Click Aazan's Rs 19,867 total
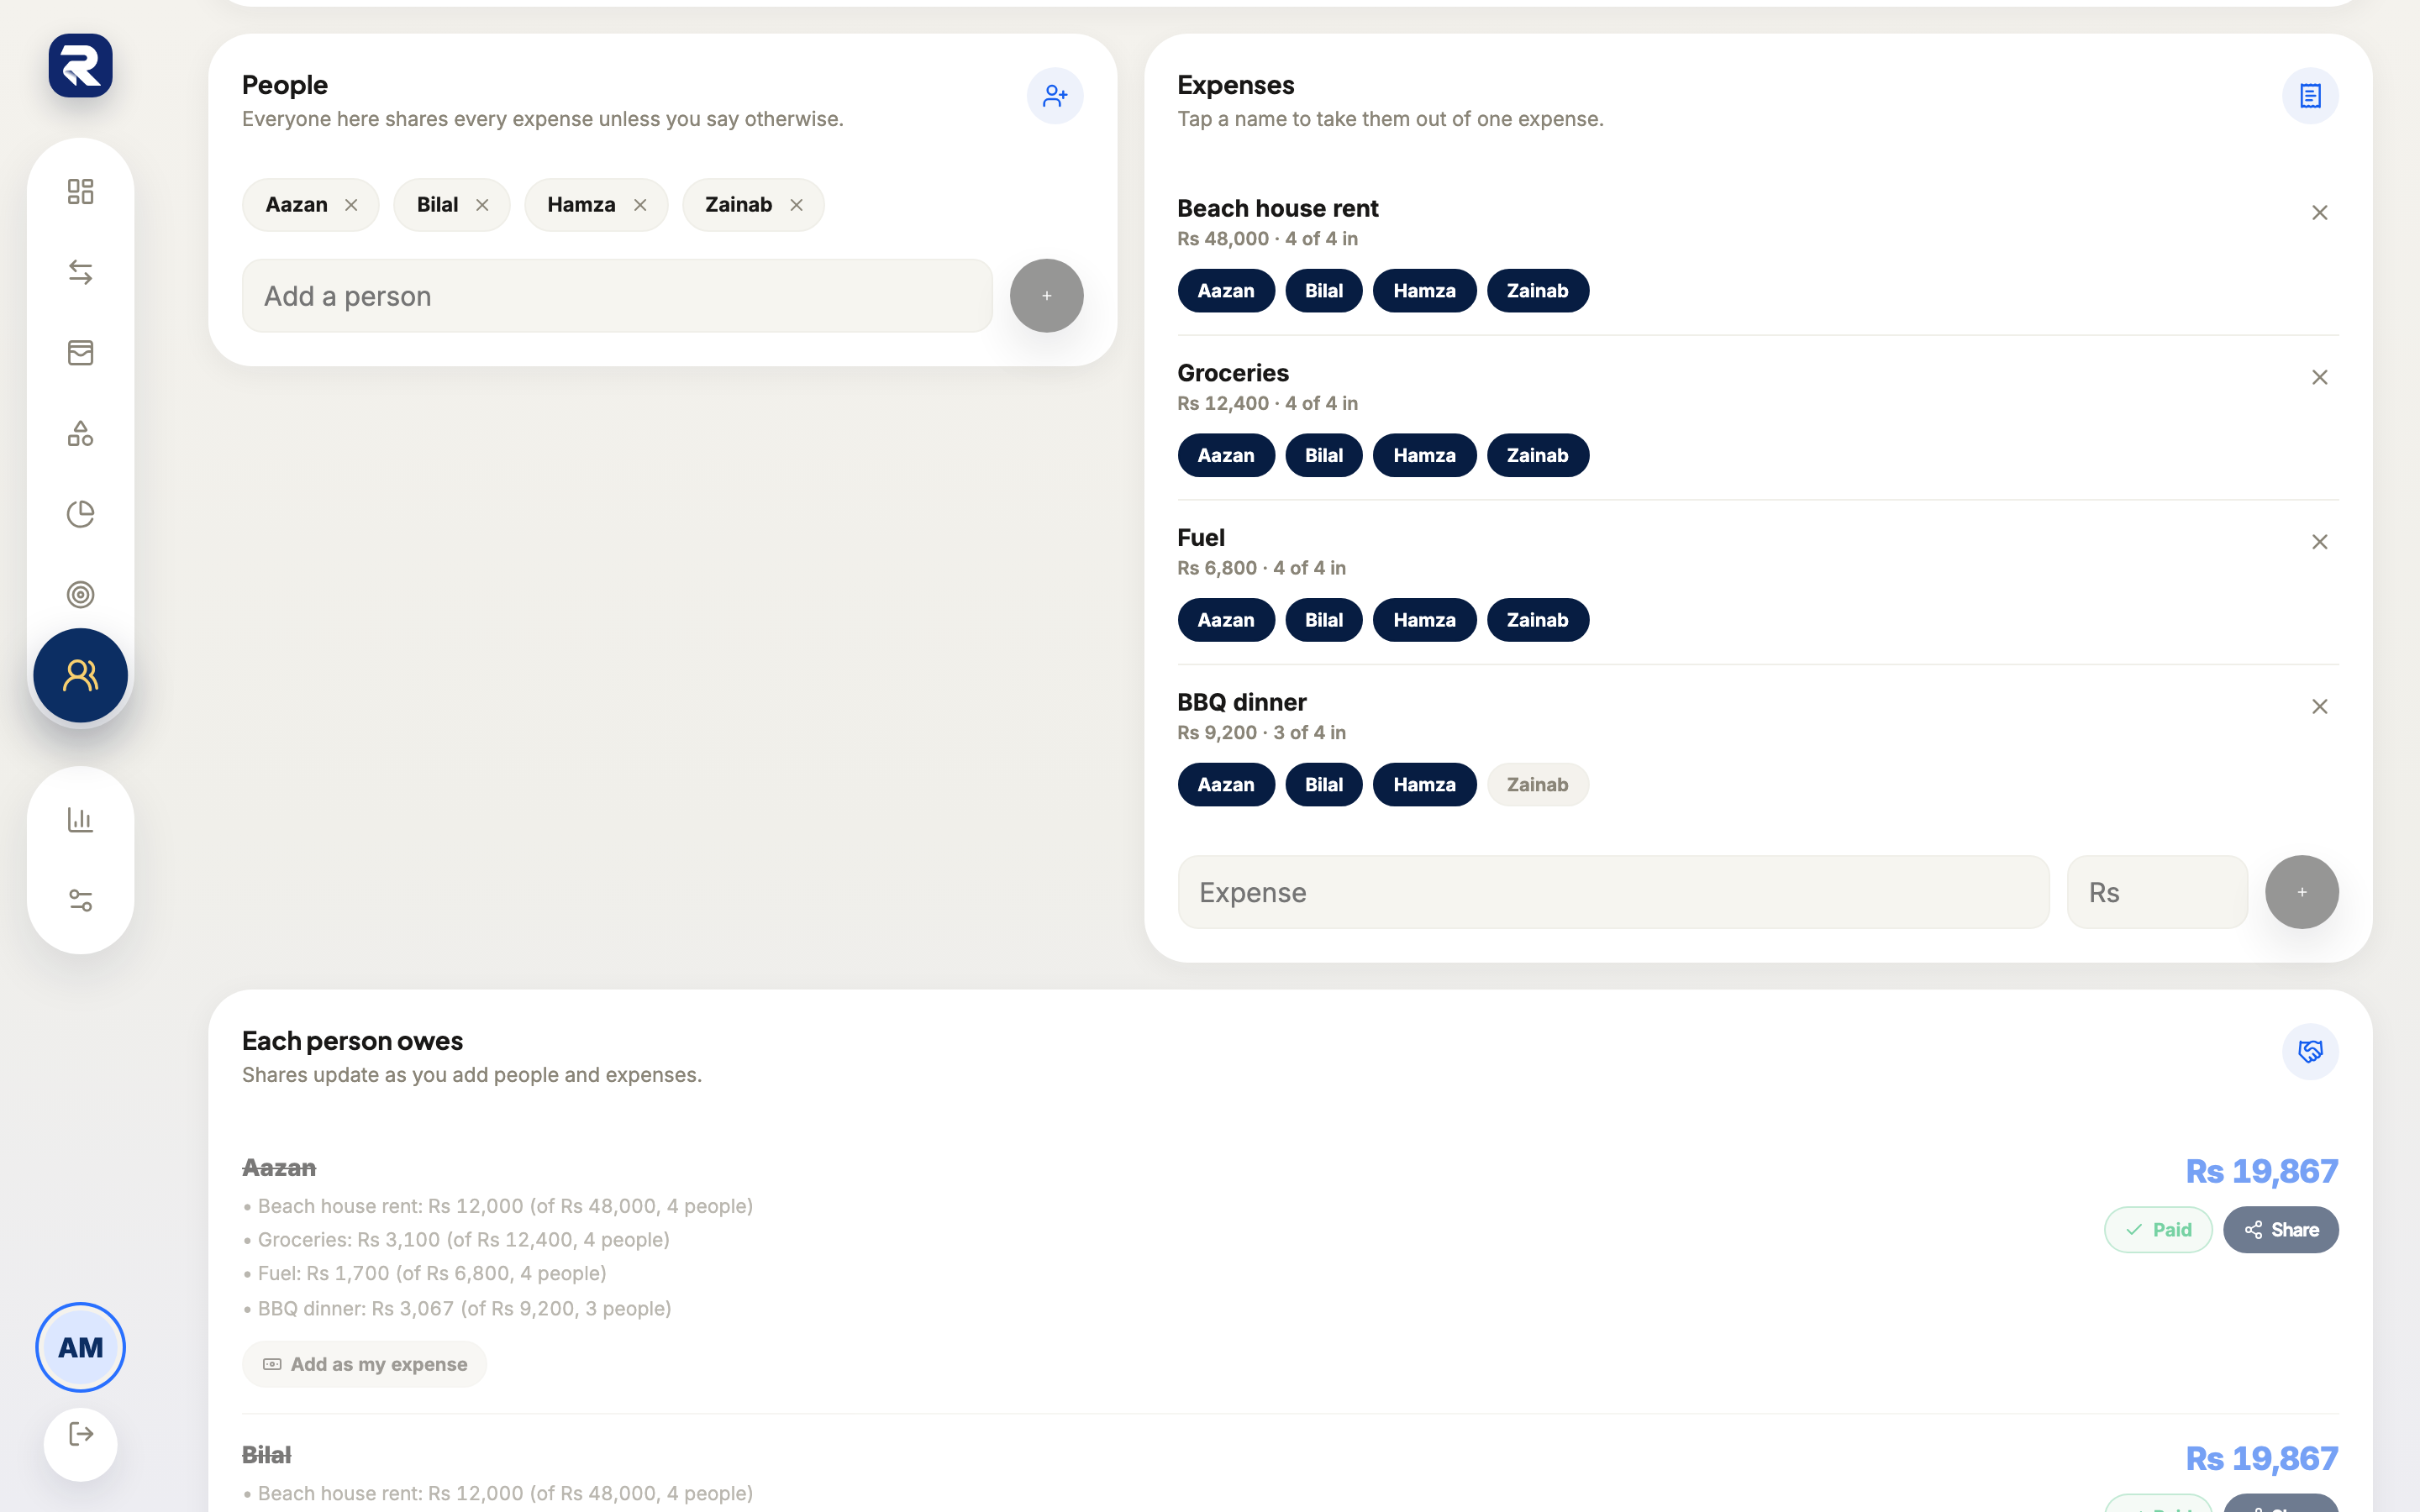The width and height of the screenshot is (2420, 1512). 2261,1171
